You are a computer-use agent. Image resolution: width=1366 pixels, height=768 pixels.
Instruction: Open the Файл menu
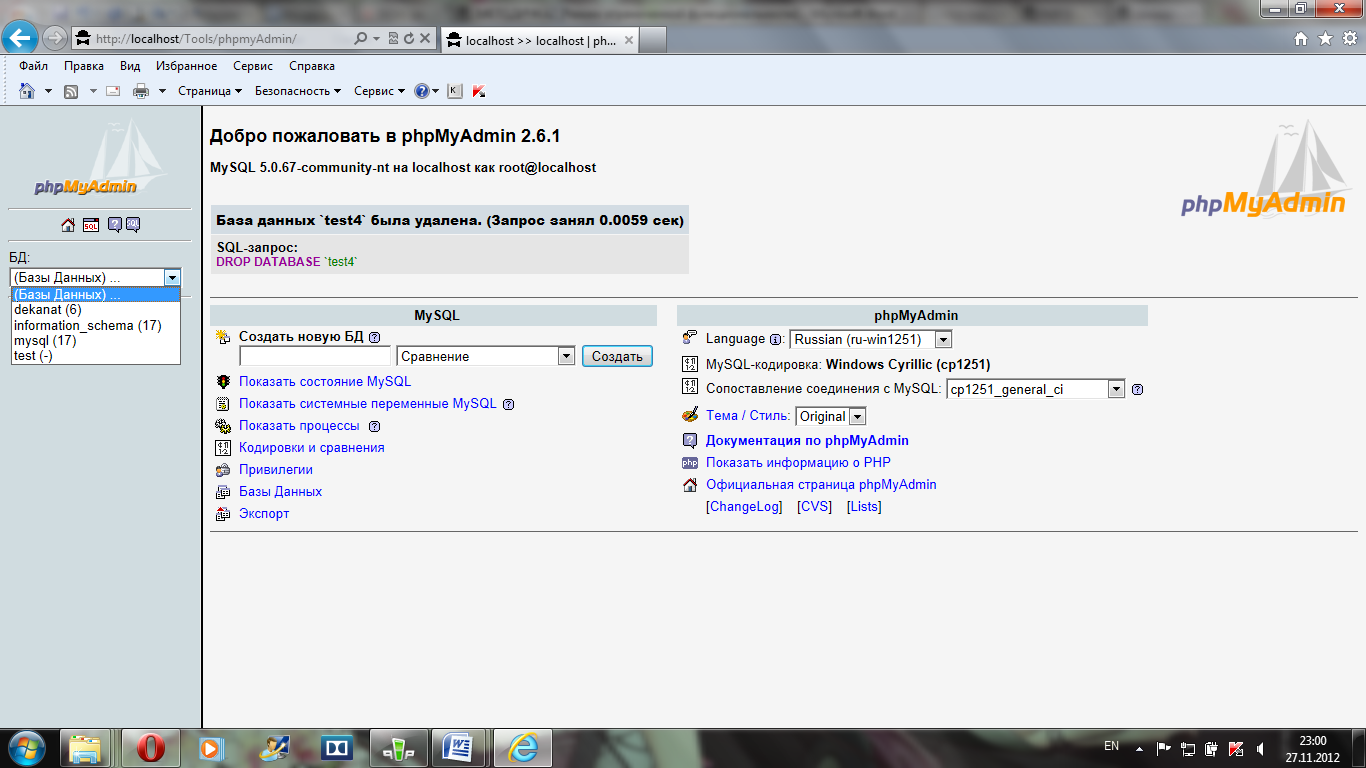coord(33,66)
